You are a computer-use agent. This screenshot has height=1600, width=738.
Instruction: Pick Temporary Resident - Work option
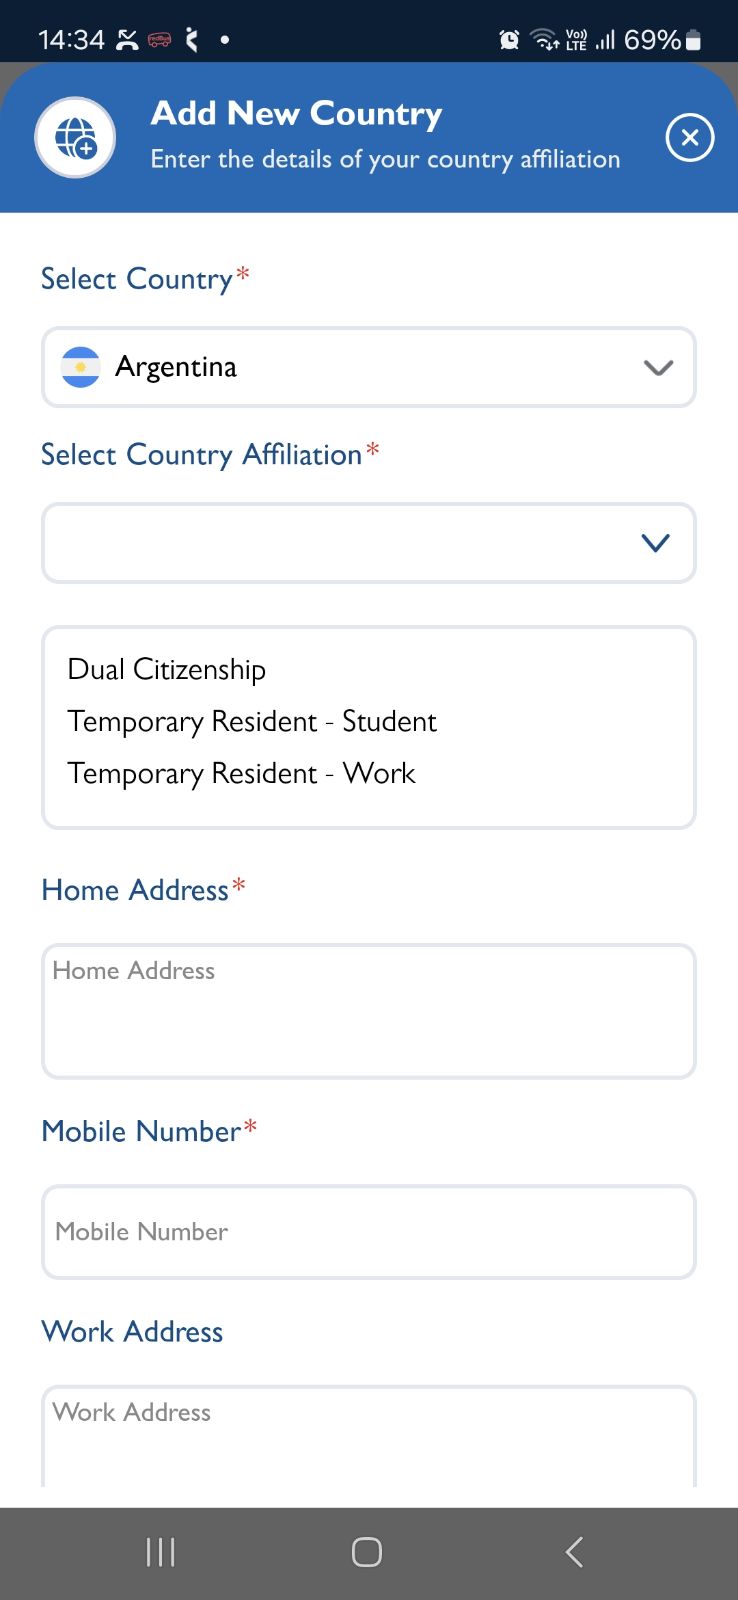(x=241, y=773)
